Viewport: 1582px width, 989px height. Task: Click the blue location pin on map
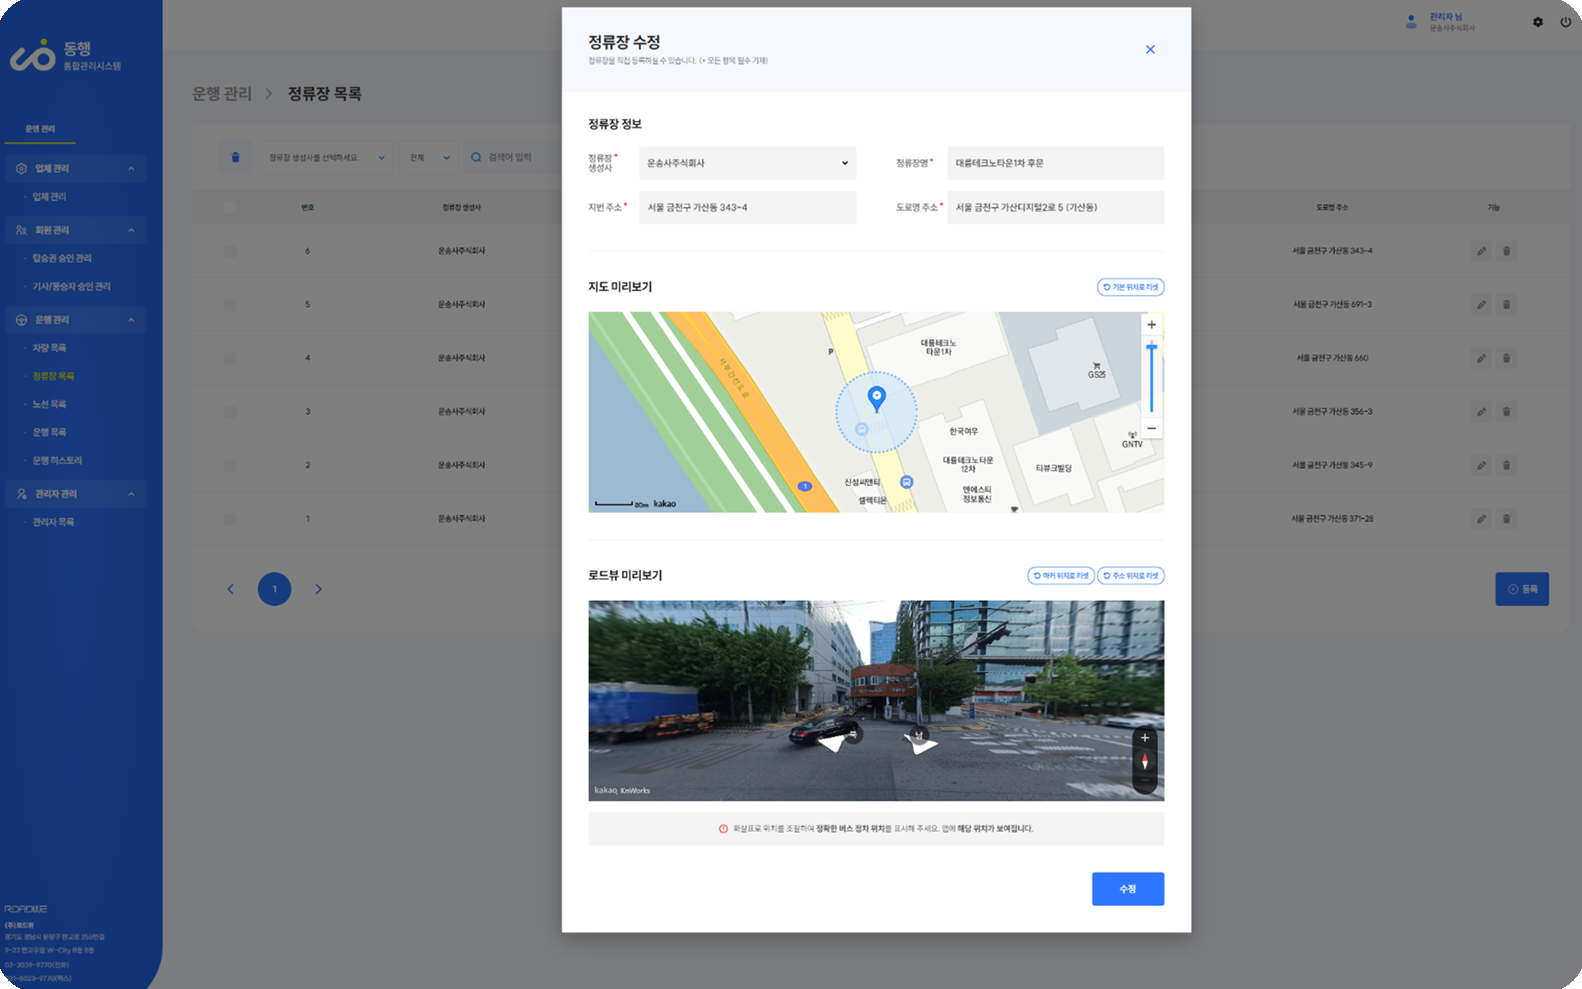click(x=876, y=399)
